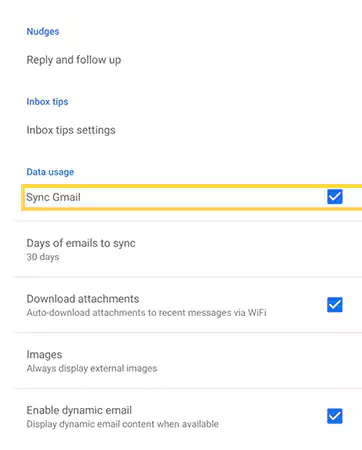This screenshot has width=362, height=450.
Task: Uncheck the Sync Gmail checkbox
Action: [335, 197]
